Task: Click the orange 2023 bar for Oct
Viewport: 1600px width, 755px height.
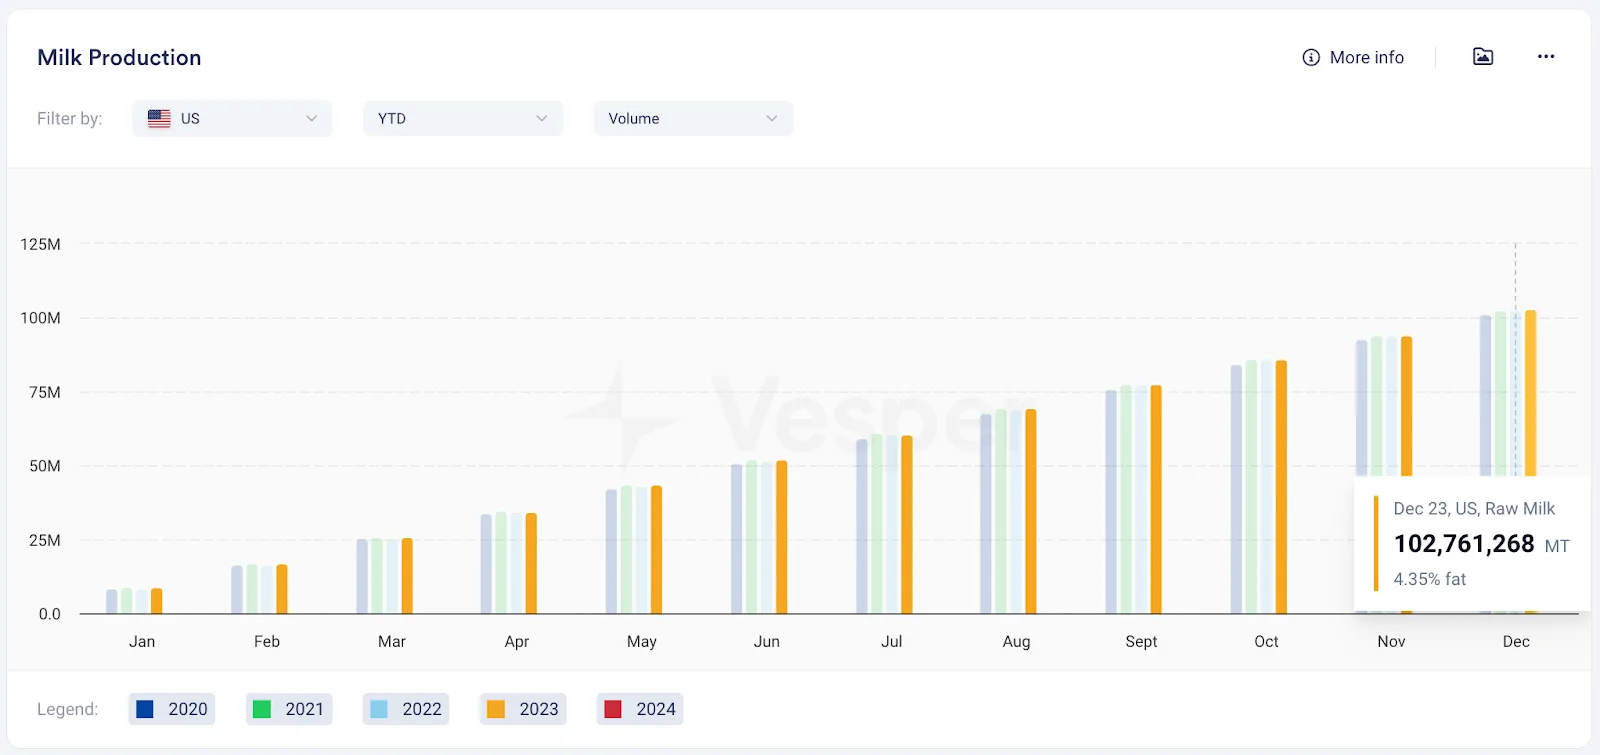Action: 1282,487
